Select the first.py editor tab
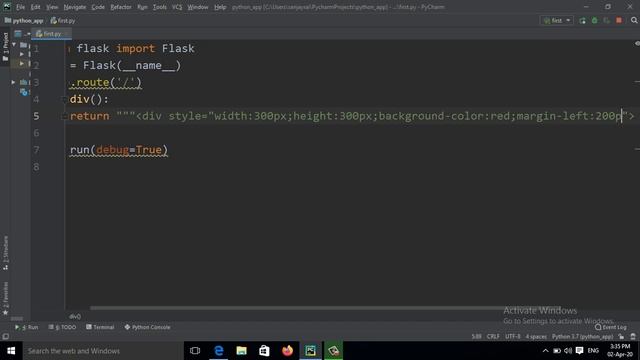 pyautogui.click(x=52, y=34)
